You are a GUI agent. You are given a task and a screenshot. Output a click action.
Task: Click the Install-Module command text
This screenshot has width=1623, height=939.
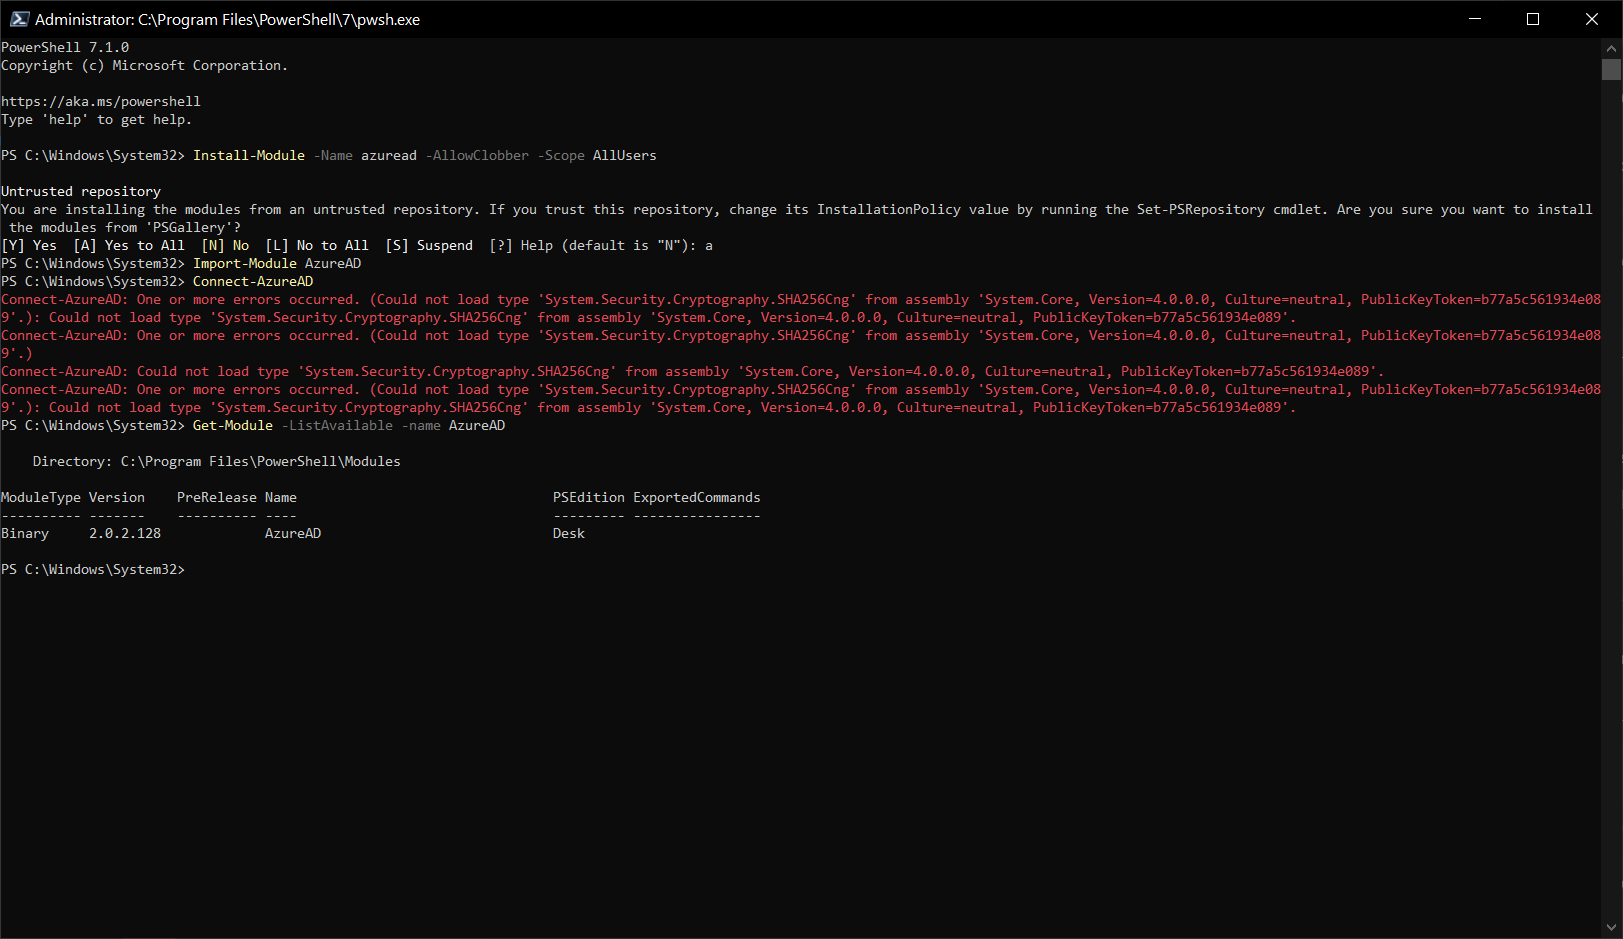(x=248, y=155)
